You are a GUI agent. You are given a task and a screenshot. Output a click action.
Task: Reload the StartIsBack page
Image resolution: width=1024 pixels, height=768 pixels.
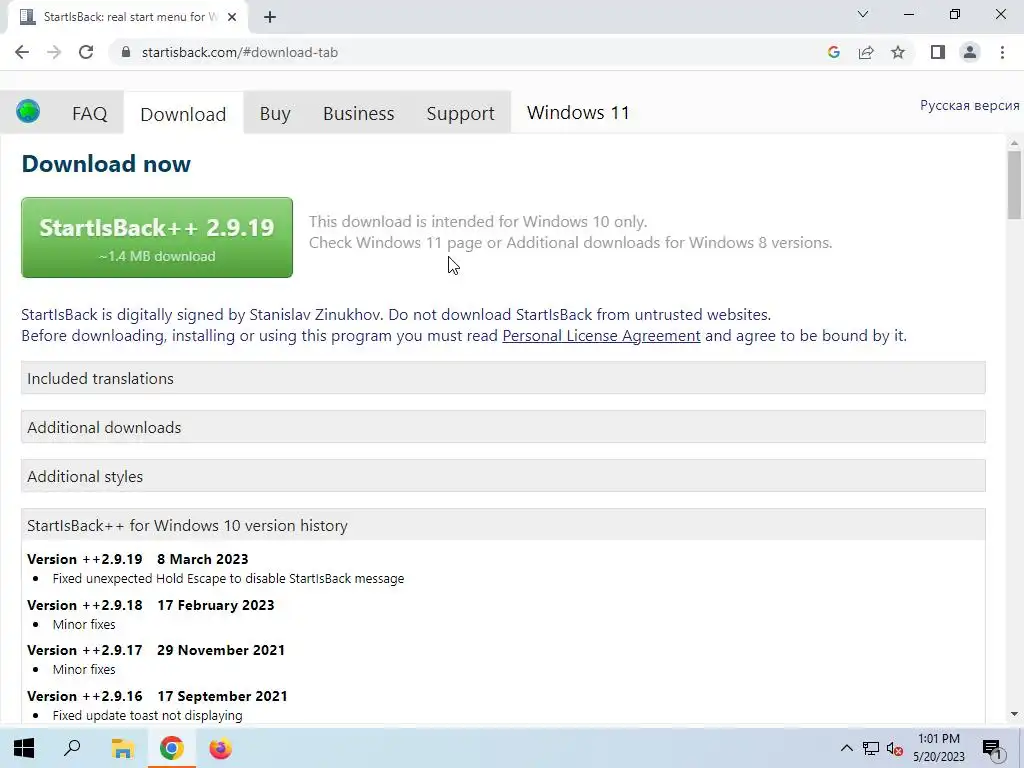pyautogui.click(x=86, y=52)
